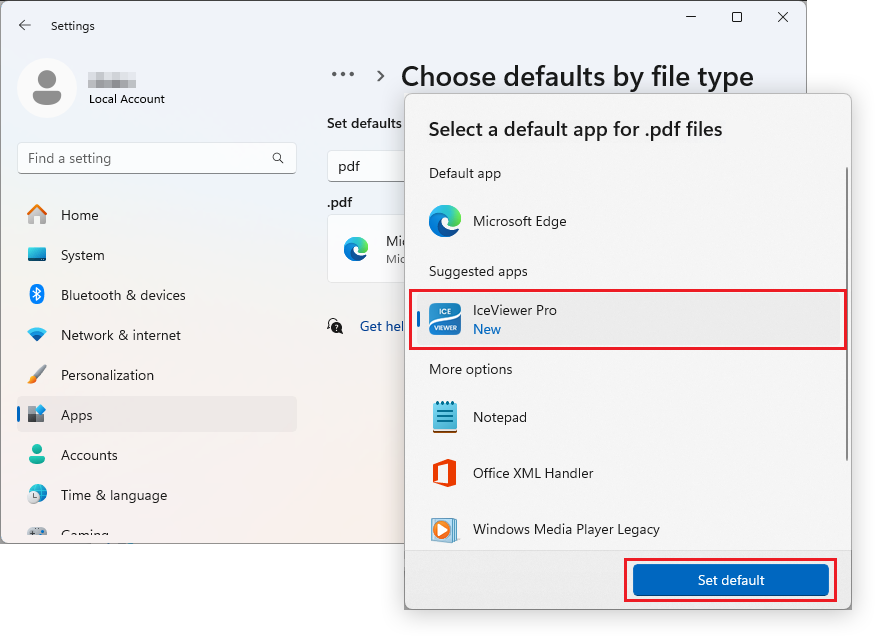Screen dimensions: 875x636
Task: Maximize the Settings window
Action: [x=737, y=17]
